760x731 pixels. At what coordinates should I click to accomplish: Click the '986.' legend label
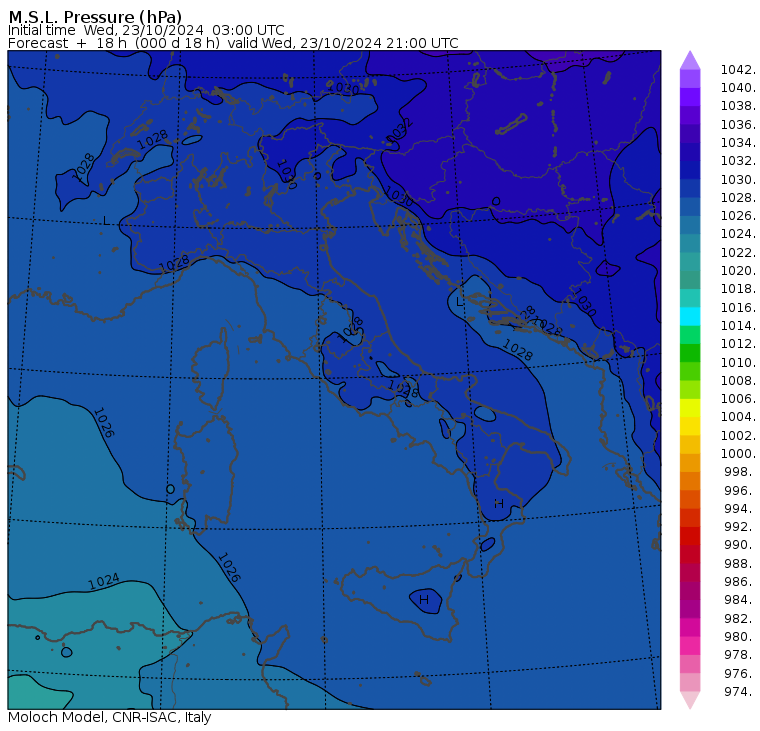pyautogui.click(x=740, y=582)
